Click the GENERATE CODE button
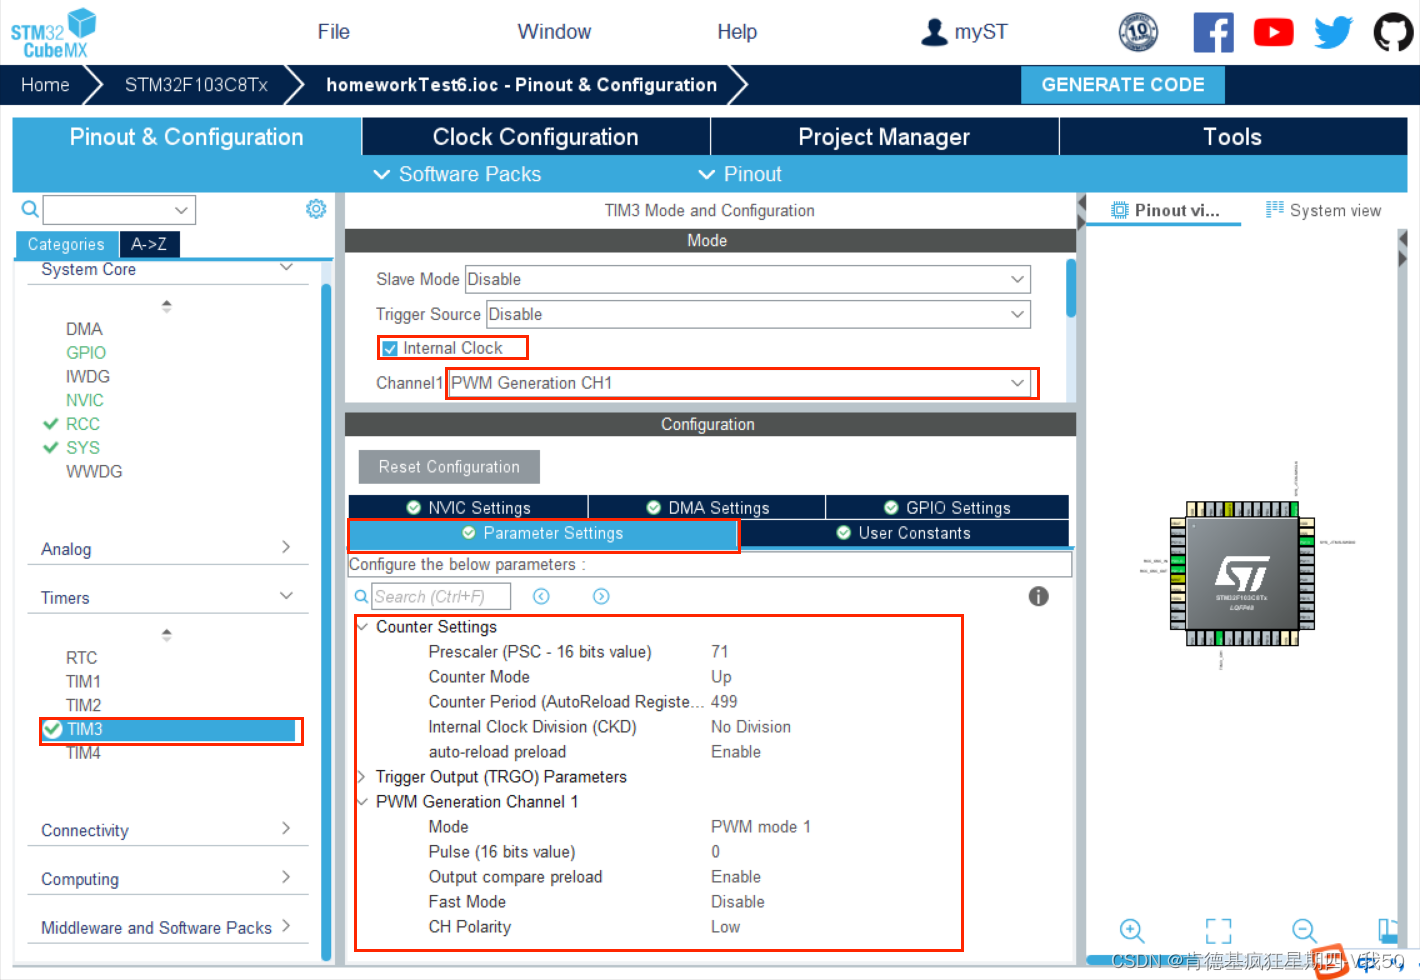The image size is (1420, 980). [1123, 85]
